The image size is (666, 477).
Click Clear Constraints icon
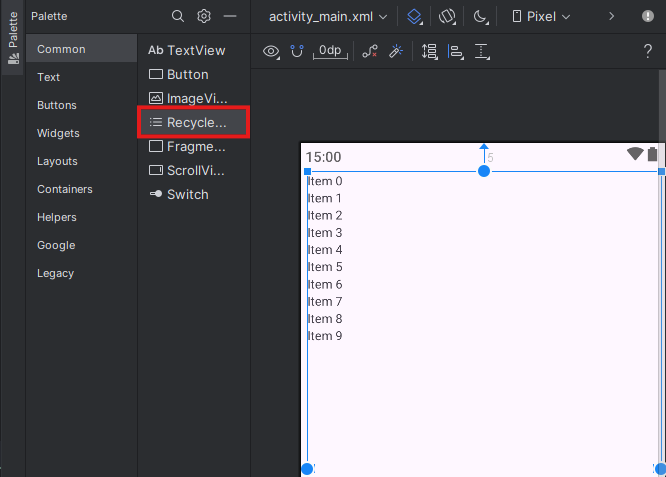coord(370,51)
